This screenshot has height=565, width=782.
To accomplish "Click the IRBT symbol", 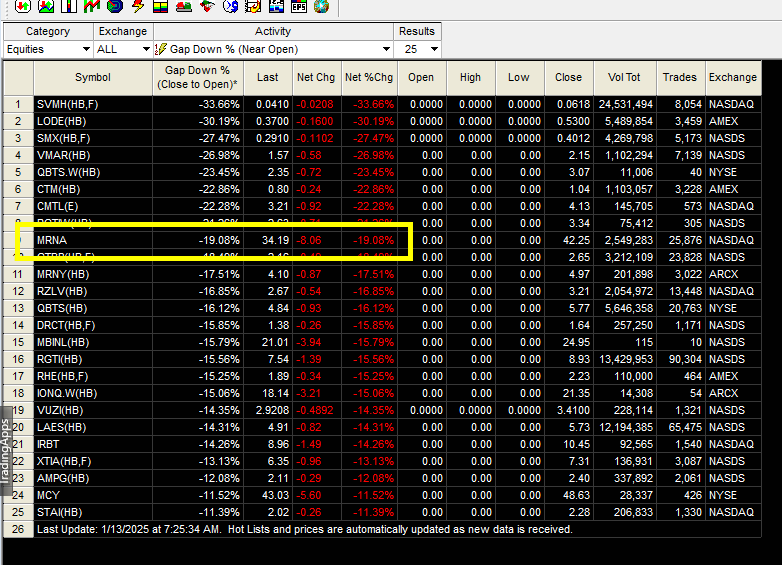I will click(48, 444).
